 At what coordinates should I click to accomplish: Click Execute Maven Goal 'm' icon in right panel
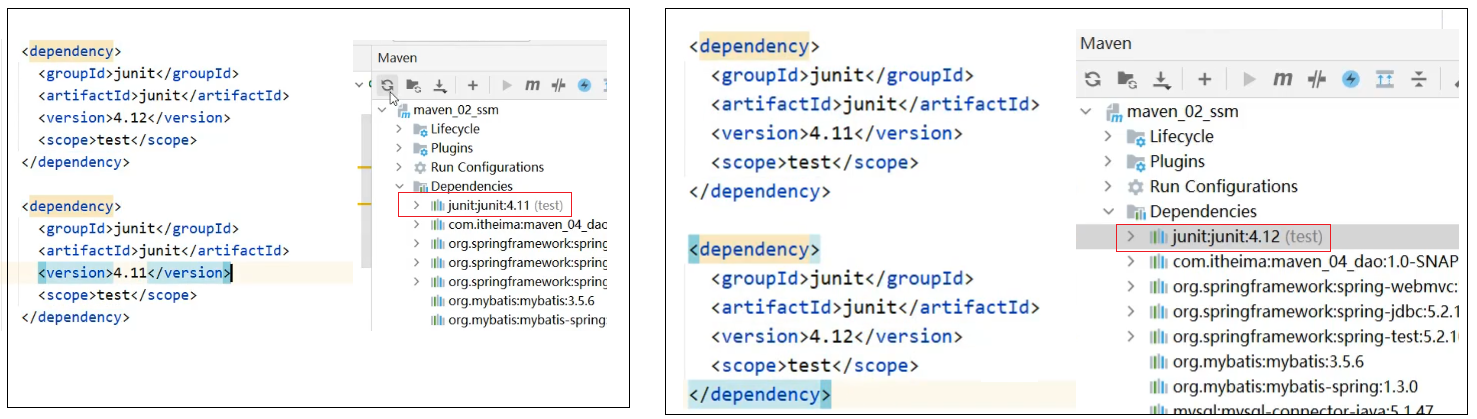1282,79
